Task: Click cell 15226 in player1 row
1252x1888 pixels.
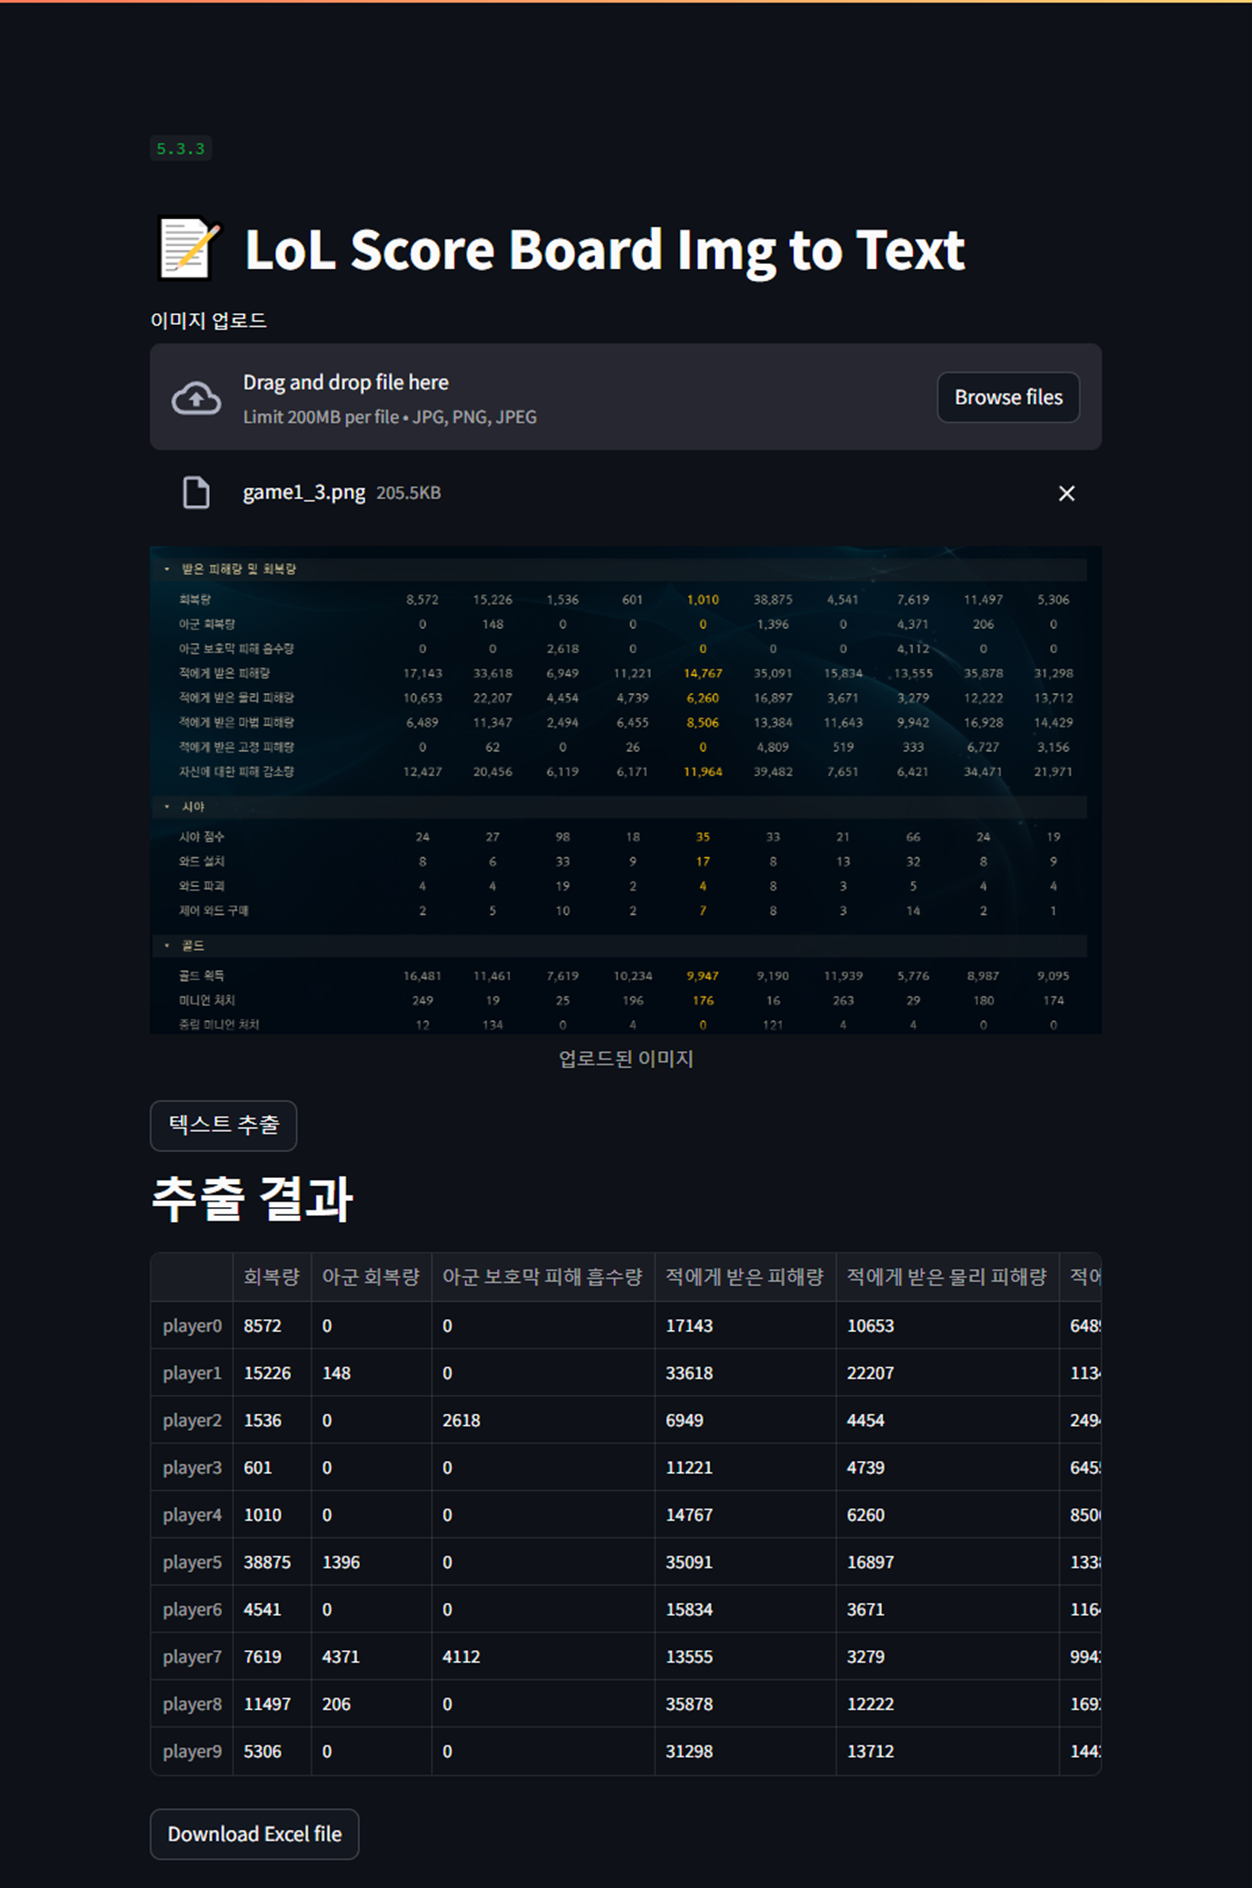Action: [272, 1373]
